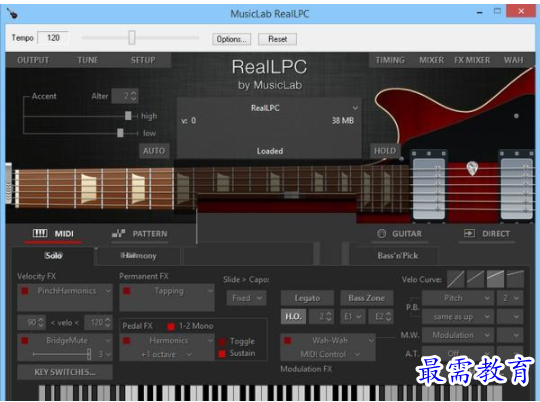Toggle the BridgeMute red enable box
The image size is (540, 402).
tap(25, 340)
